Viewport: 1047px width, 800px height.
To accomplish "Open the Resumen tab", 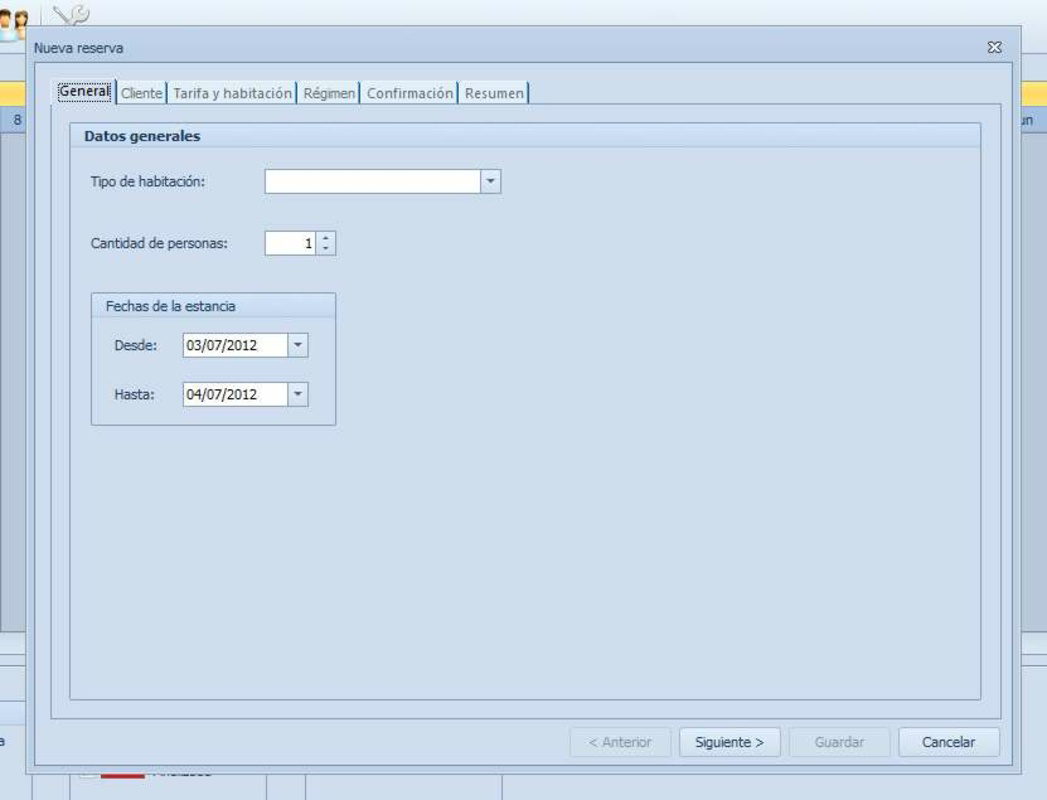I will click(x=494, y=93).
